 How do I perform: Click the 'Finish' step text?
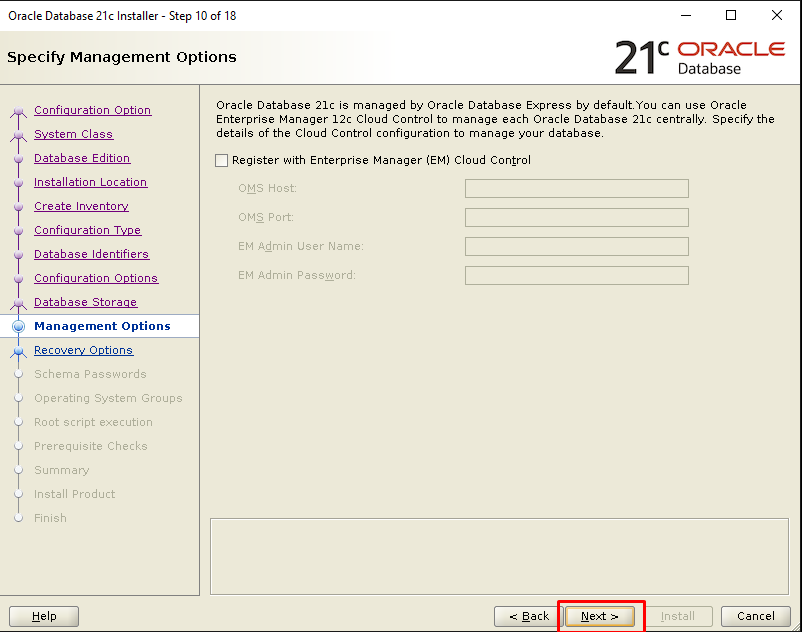click(50, 518)
